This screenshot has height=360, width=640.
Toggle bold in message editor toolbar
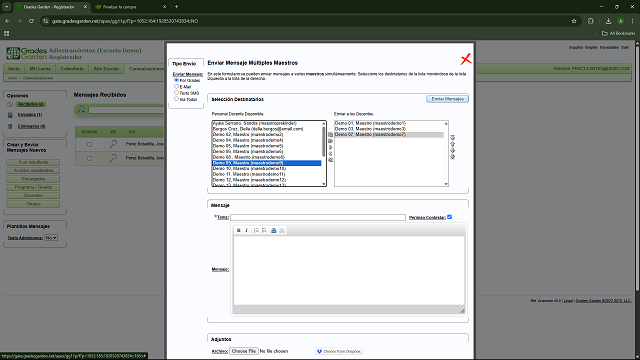pos(239,231)
